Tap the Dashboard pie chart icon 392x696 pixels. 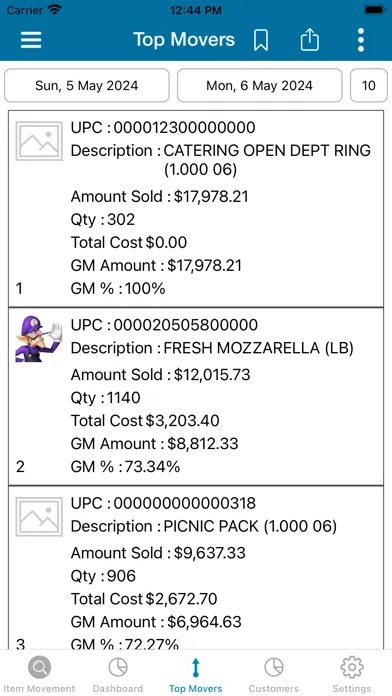(118, 667)
